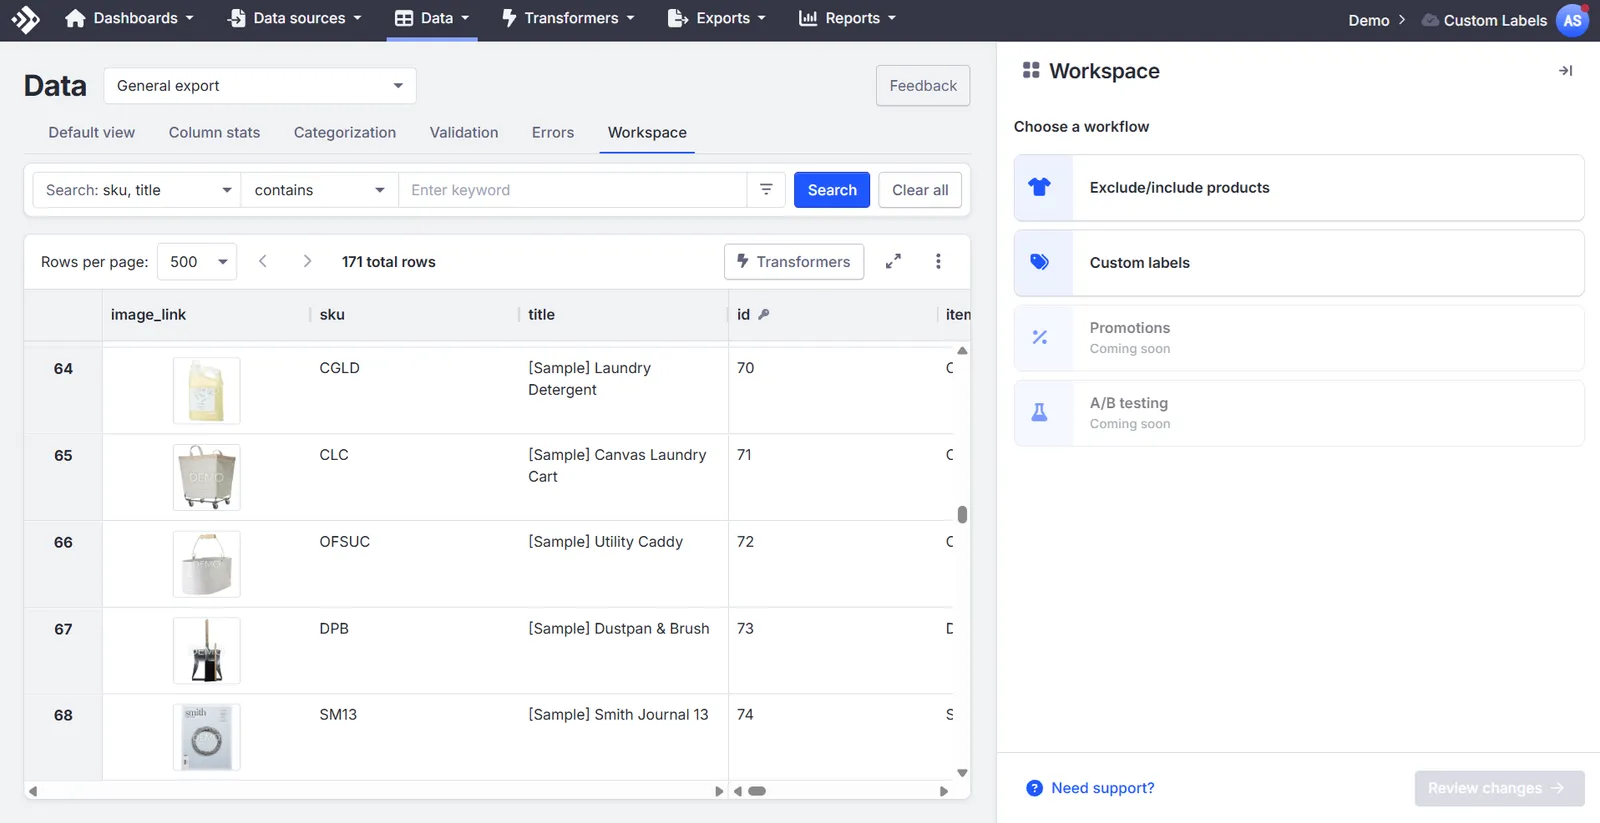Image resolution: width=1600 pixels, height=823 pixels.
Task: Open the Reports dropdown menu
Action: 848,18
